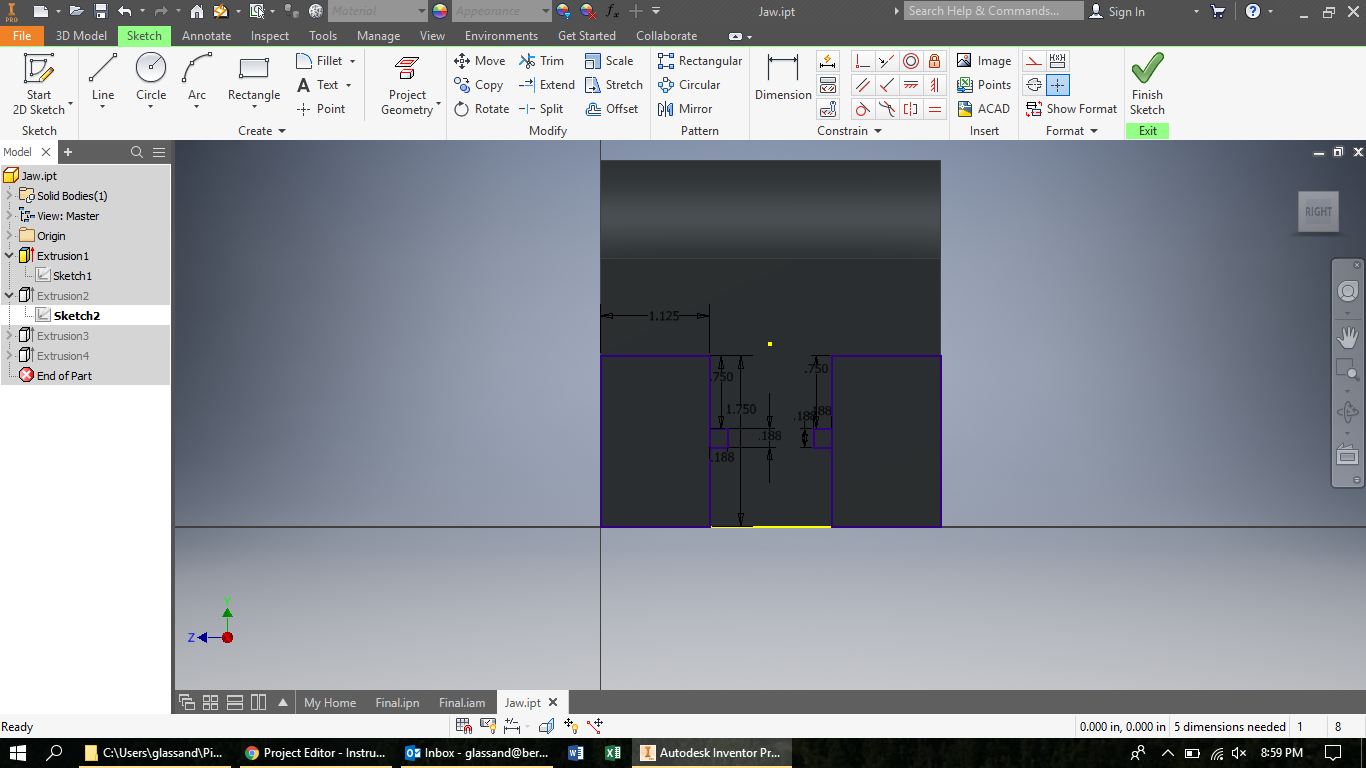Open the Fillet dropdown arrow
The height and width of the screenshot is (768, 1366).
click(x=352, y=61)
